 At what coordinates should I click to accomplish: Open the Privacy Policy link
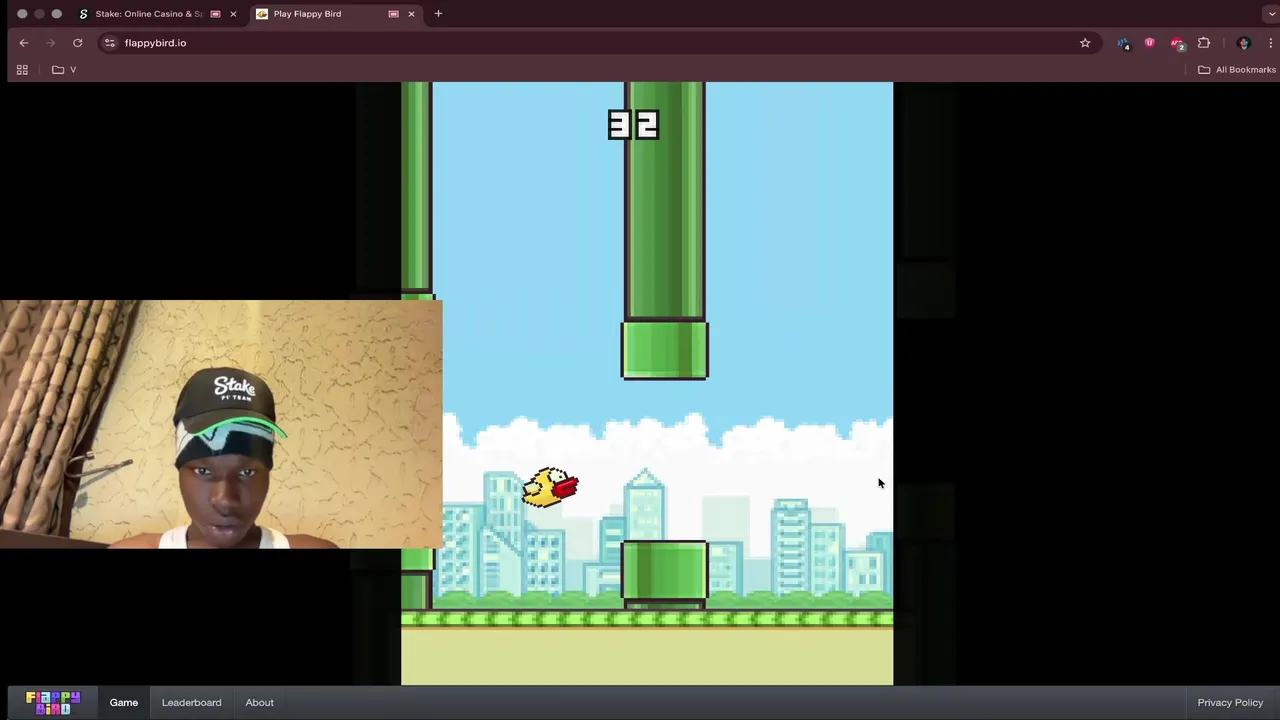[x=1230, y=702]
